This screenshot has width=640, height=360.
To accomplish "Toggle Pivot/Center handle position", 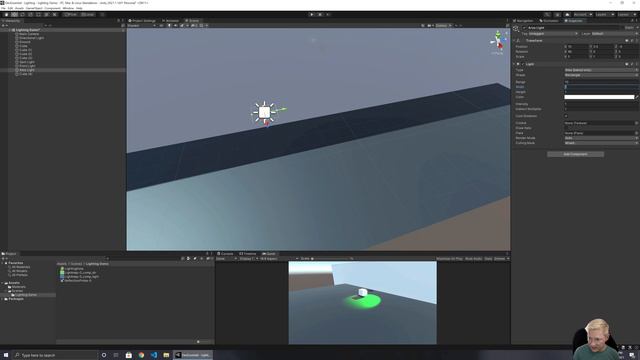I will click(71, 14).
